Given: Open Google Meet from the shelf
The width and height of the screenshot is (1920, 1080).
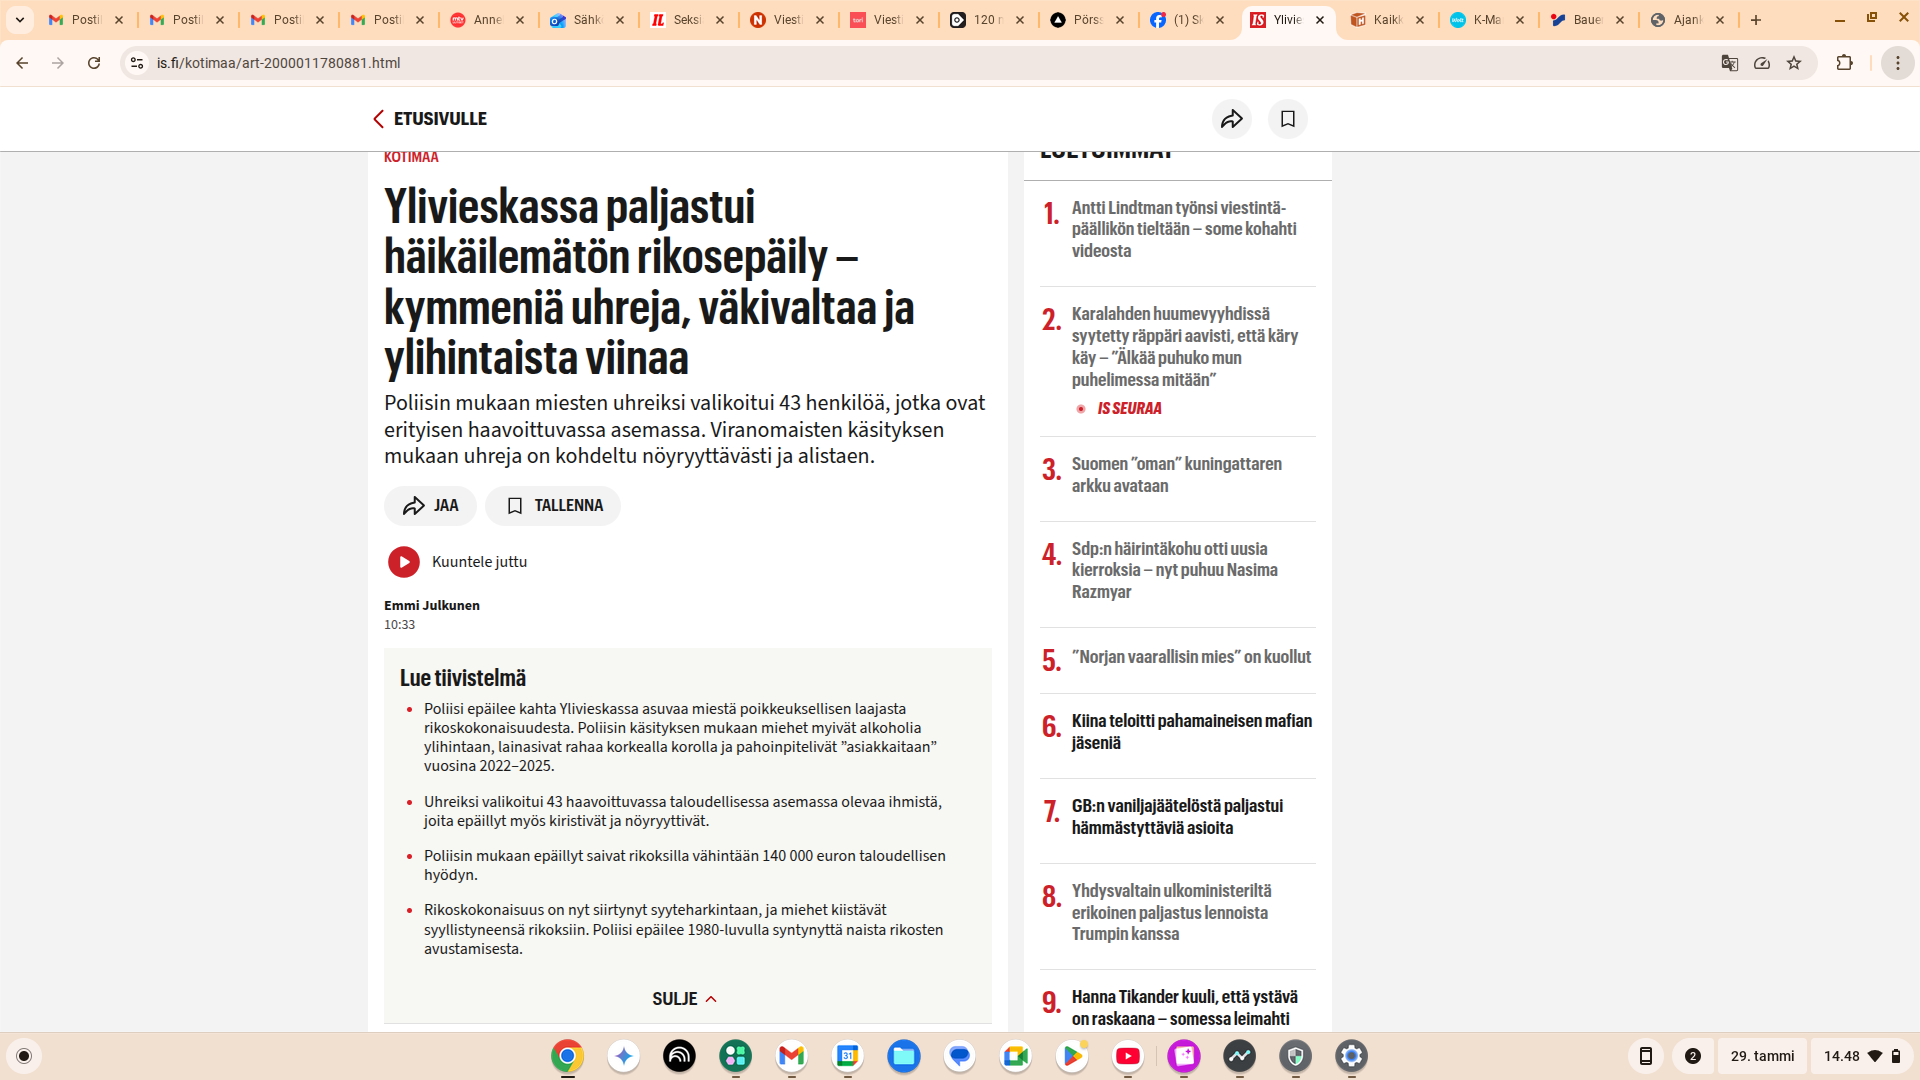Looking at the screenshot, I should pos(1016,1056).
